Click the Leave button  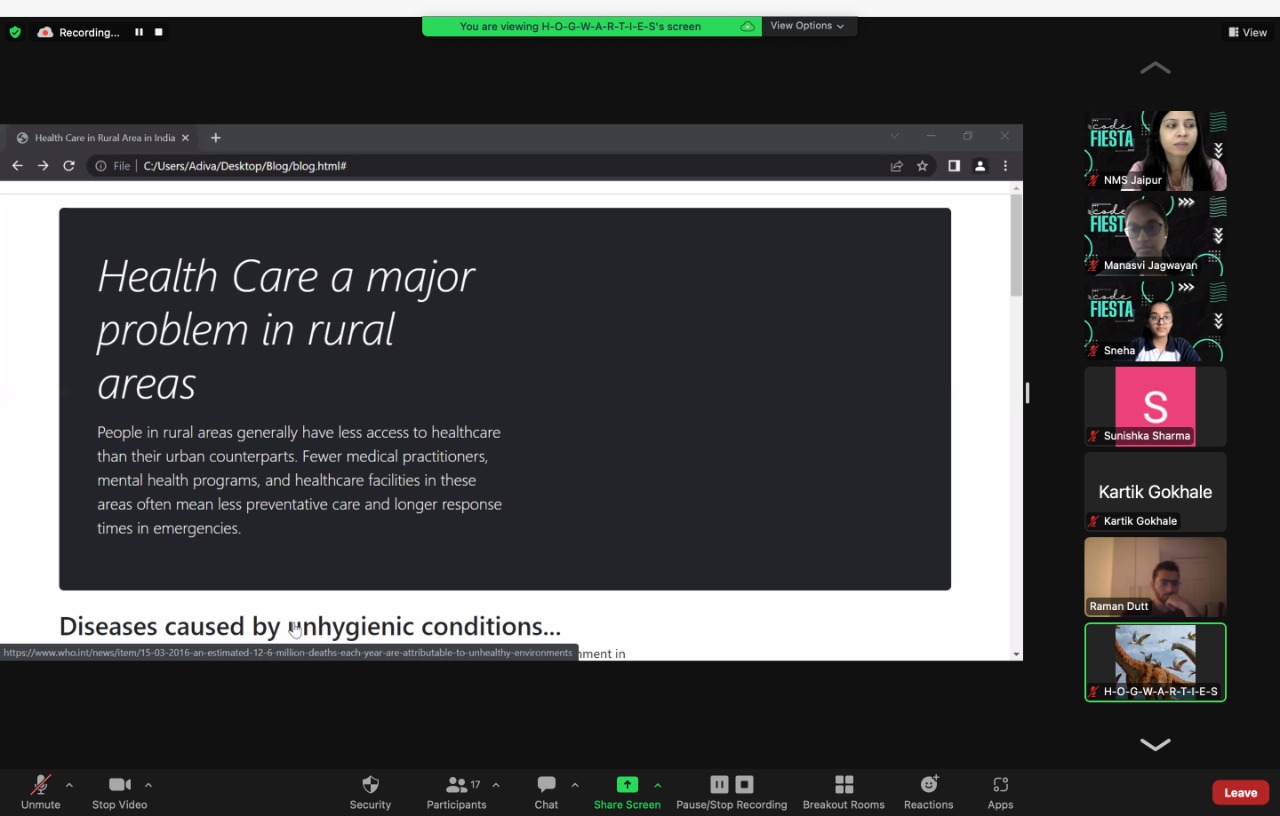[1240, 792]
